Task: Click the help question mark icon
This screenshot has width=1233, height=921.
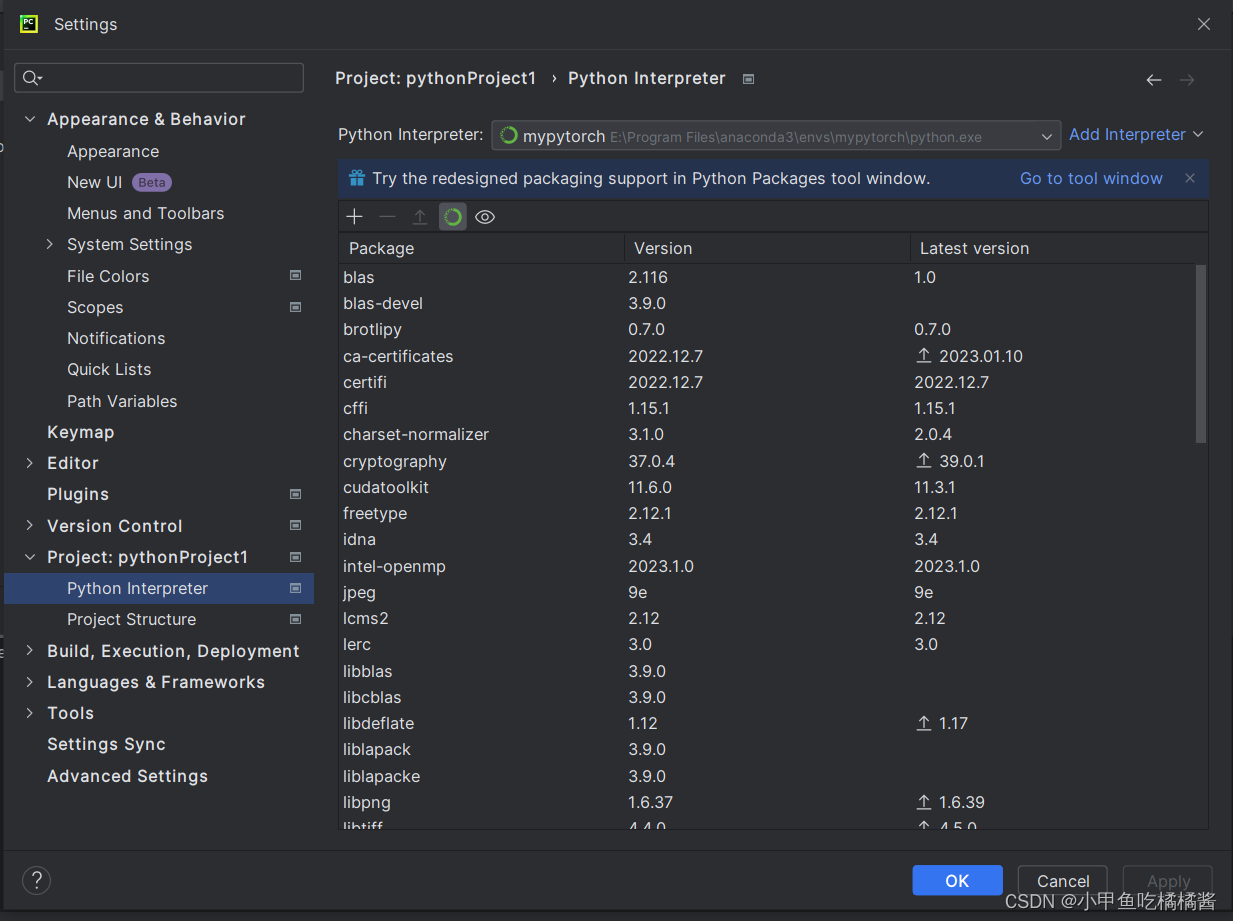Action: point(37,880)
